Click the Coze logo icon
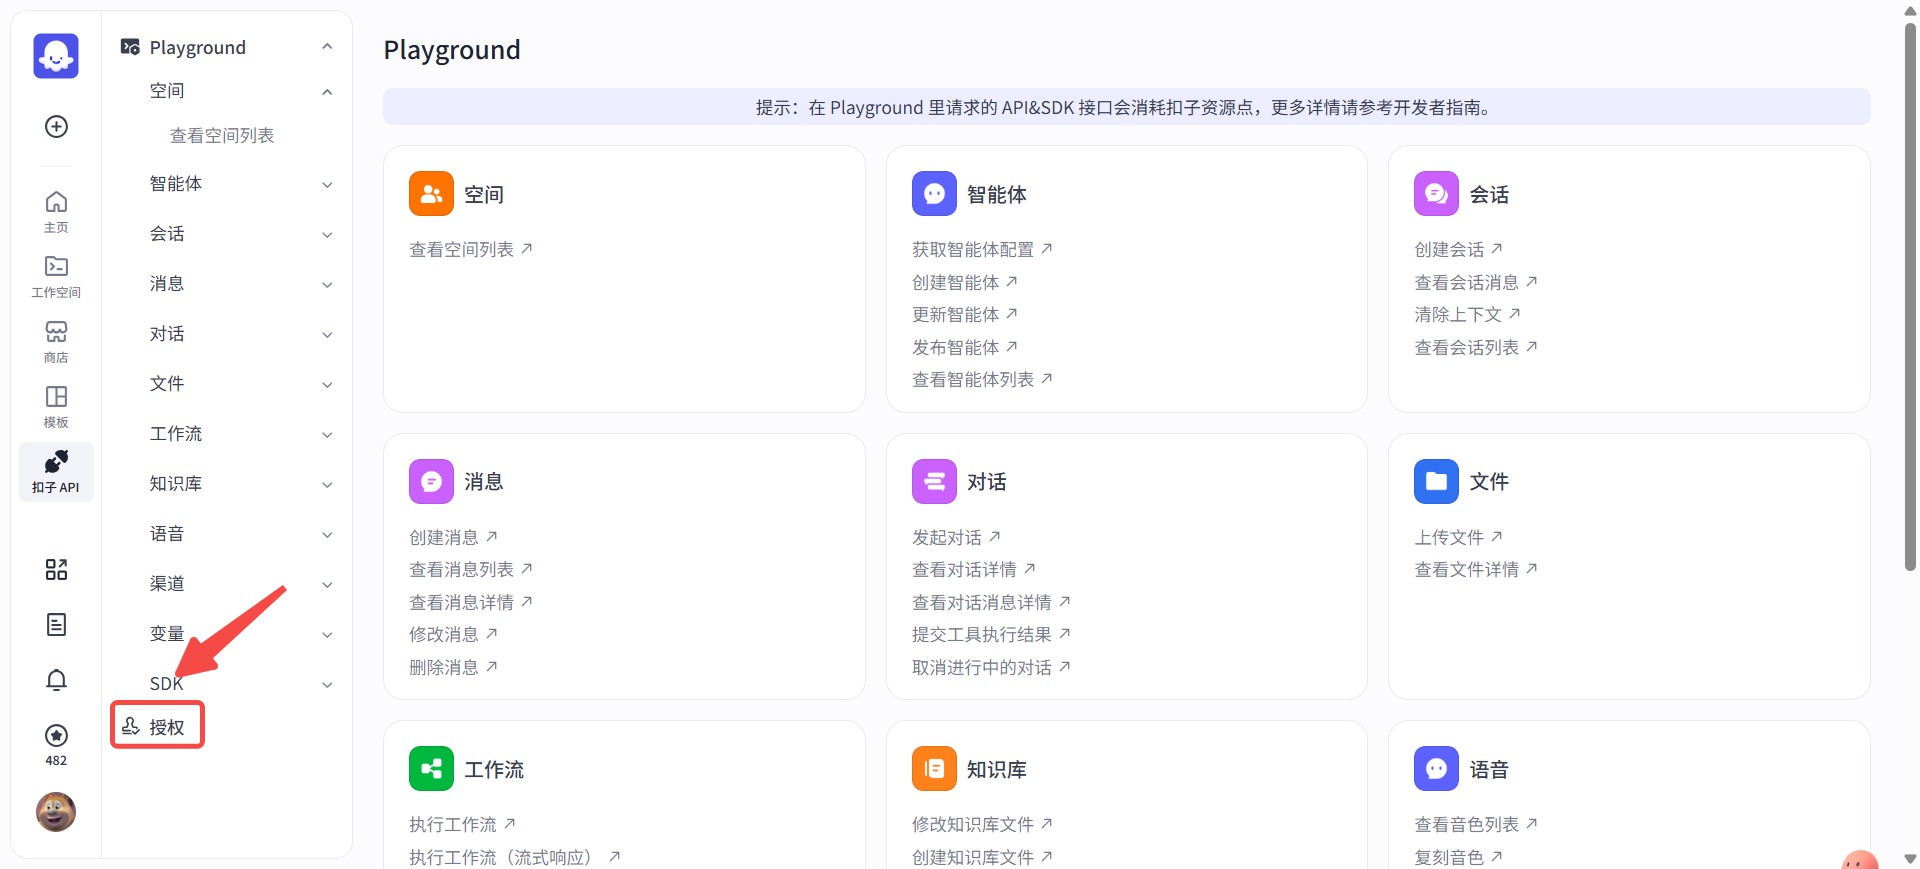The height and width of the screenshot is (869, 1920). click(x=56, y=56)
